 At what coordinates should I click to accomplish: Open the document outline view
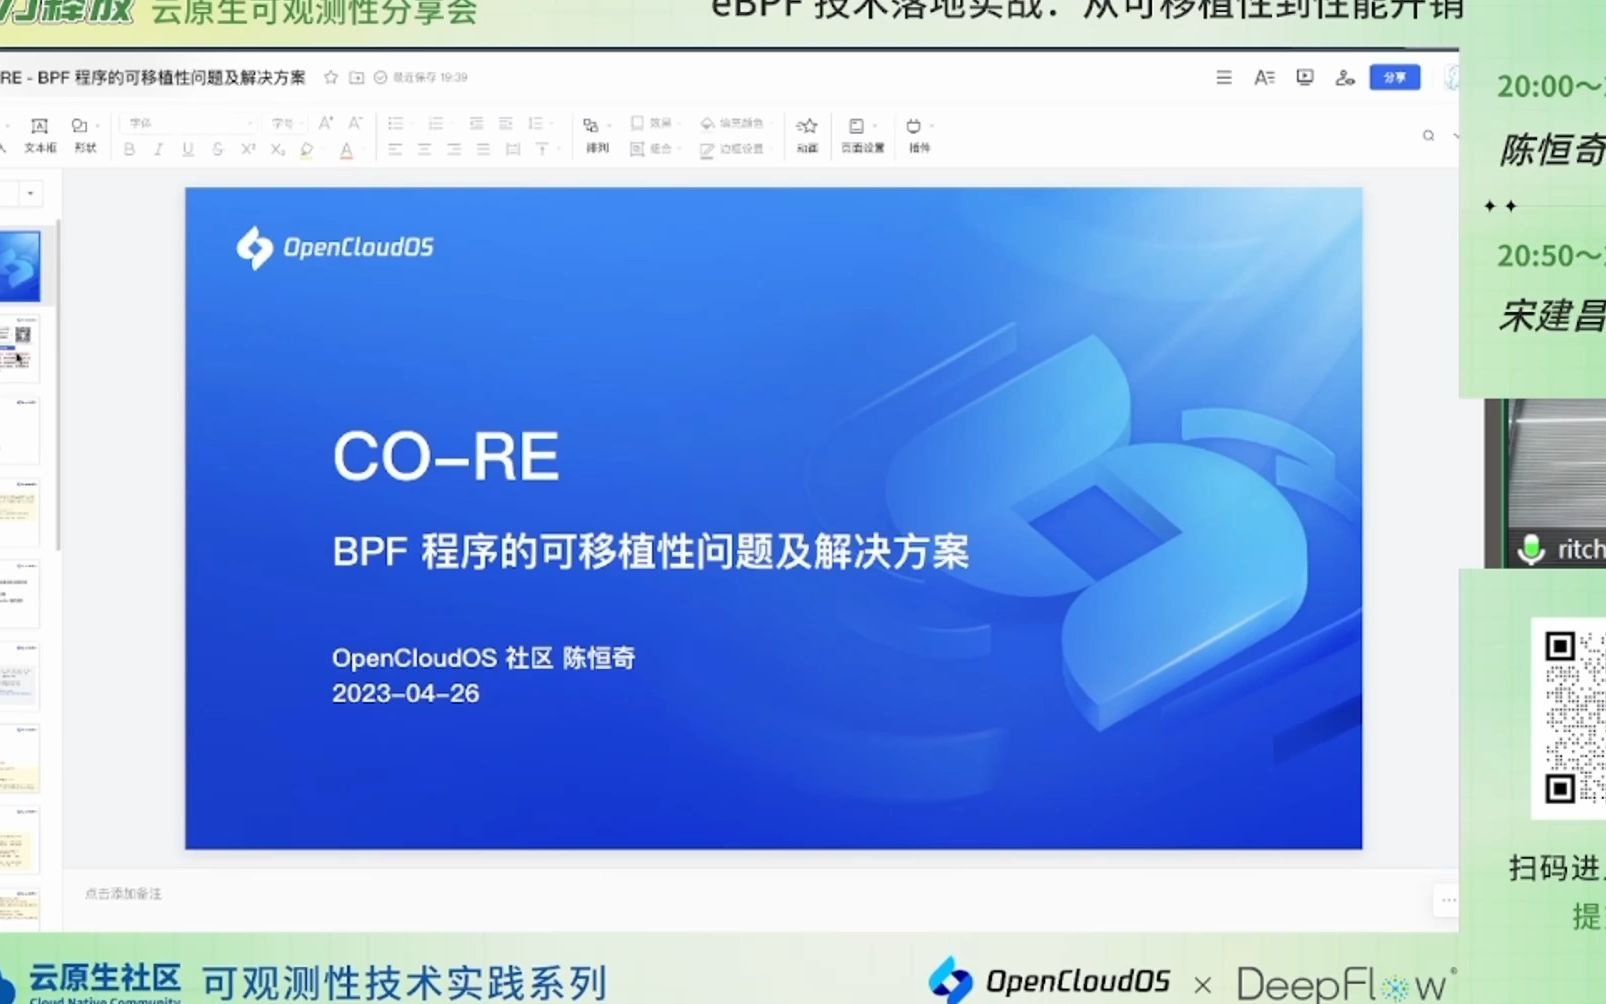pyautogui.click(x=1264, y=77)
